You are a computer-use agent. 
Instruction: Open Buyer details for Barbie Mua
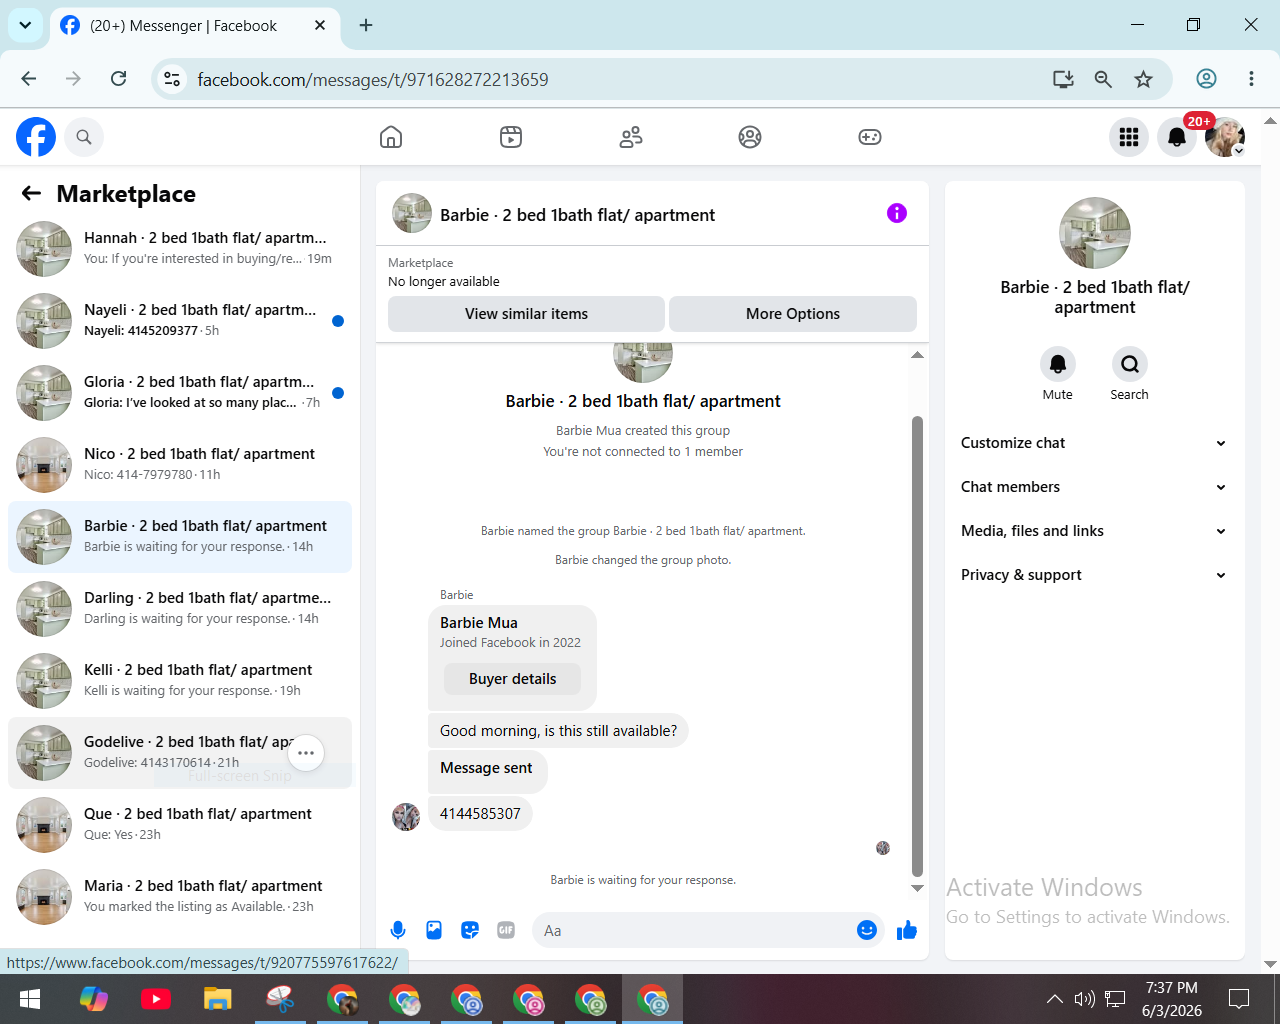(513, 679)
